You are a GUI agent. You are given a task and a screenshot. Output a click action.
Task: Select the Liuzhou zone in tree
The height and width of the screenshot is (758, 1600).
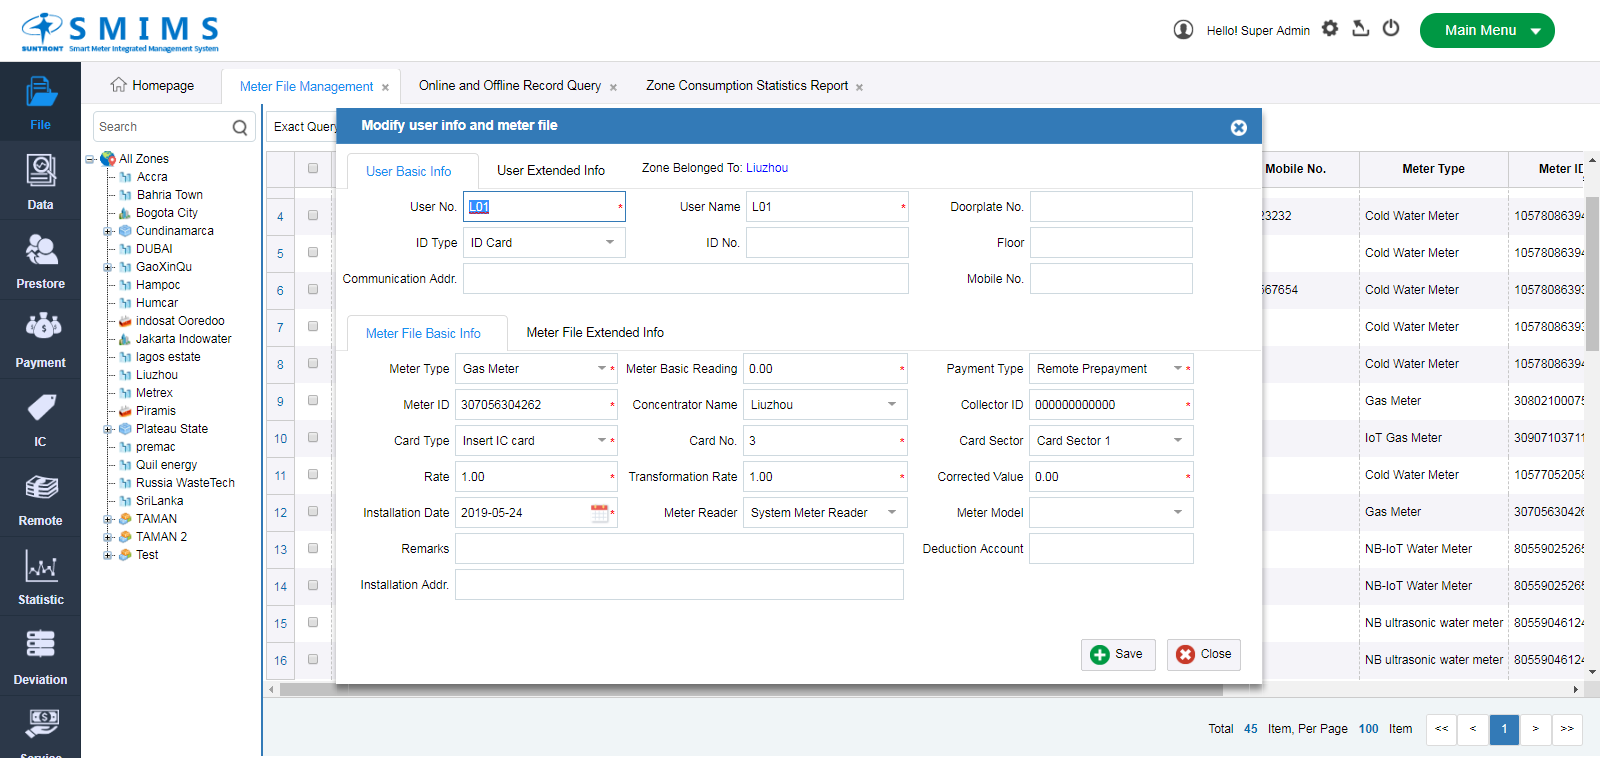[x=157, y=375]
